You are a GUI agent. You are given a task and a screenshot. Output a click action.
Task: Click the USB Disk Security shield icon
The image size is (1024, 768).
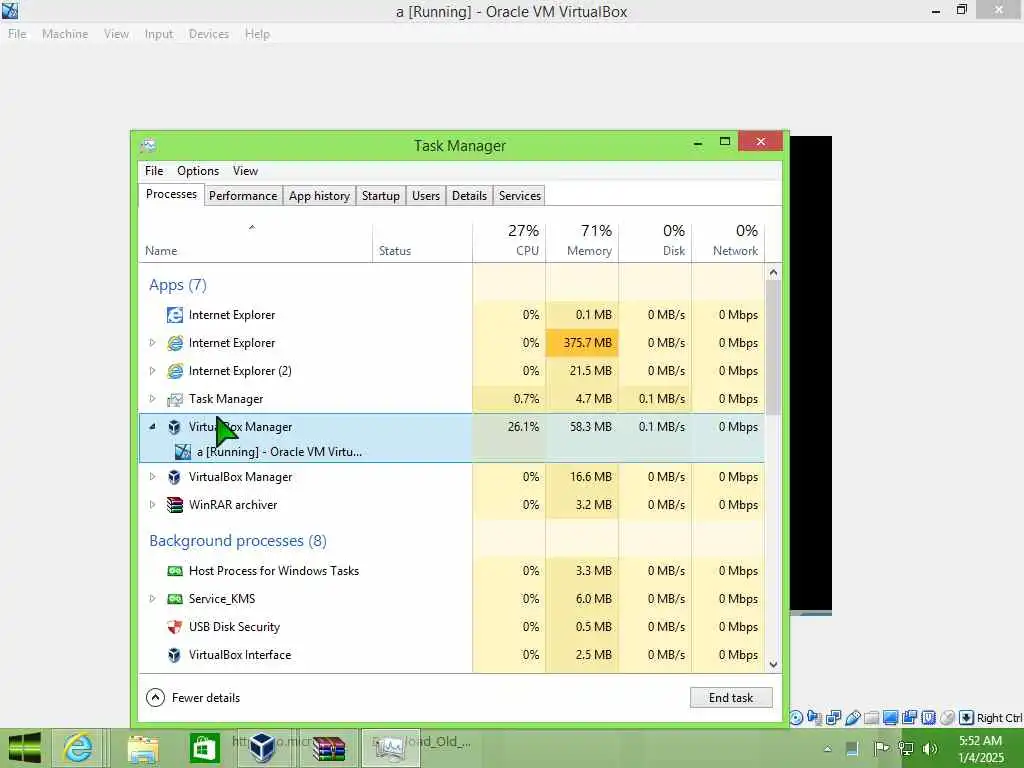(x=175, y=627)
